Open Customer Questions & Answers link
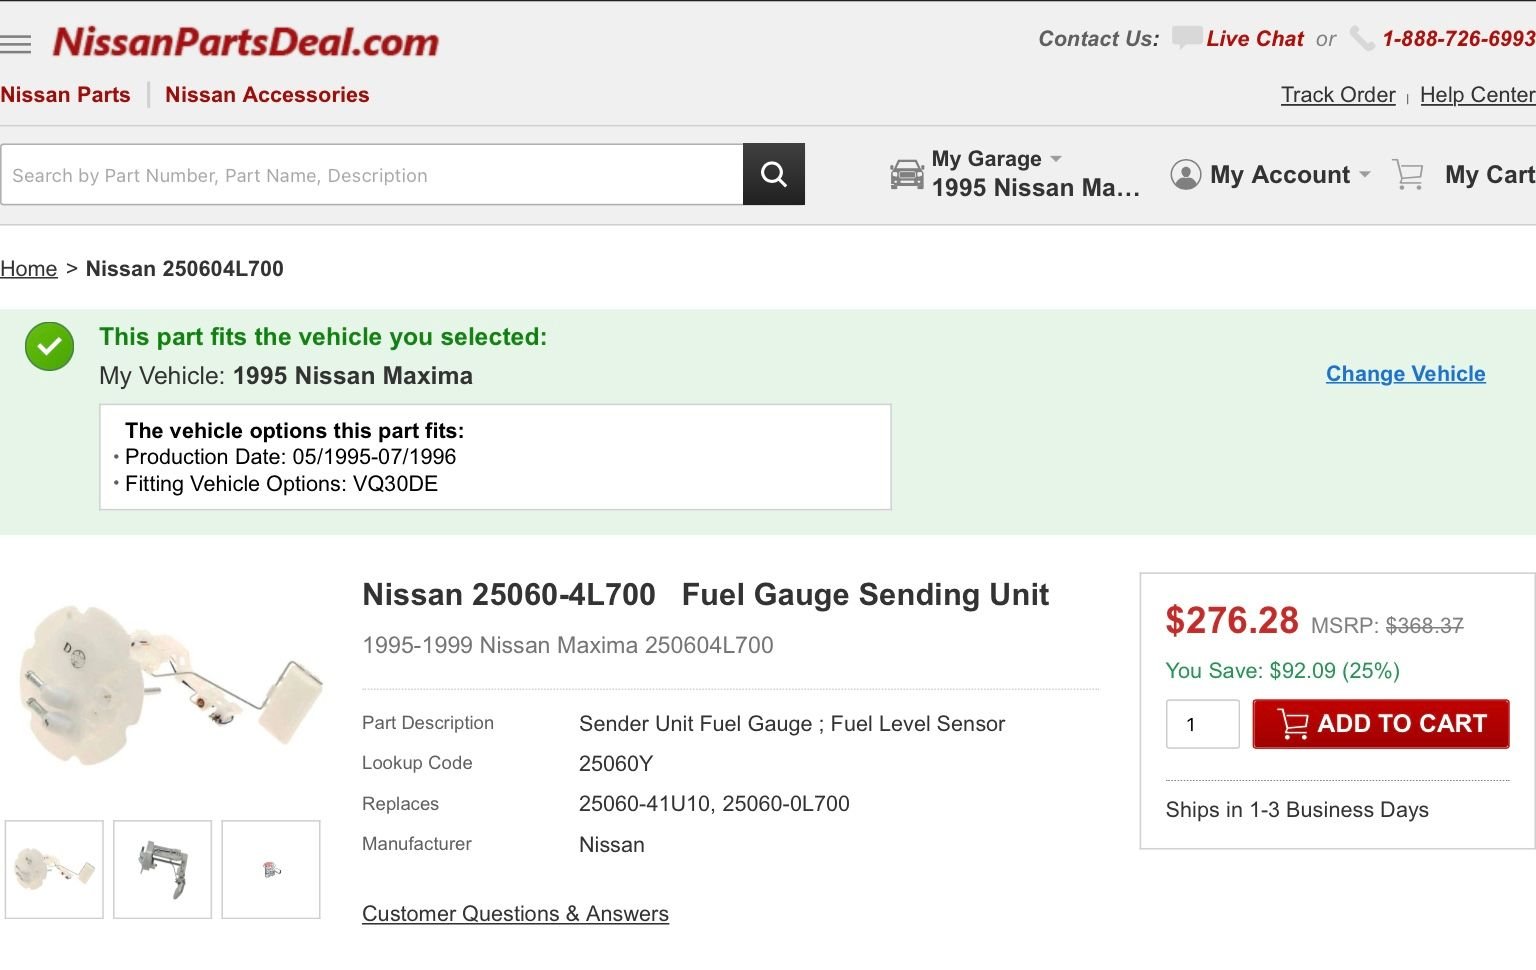 515,914
